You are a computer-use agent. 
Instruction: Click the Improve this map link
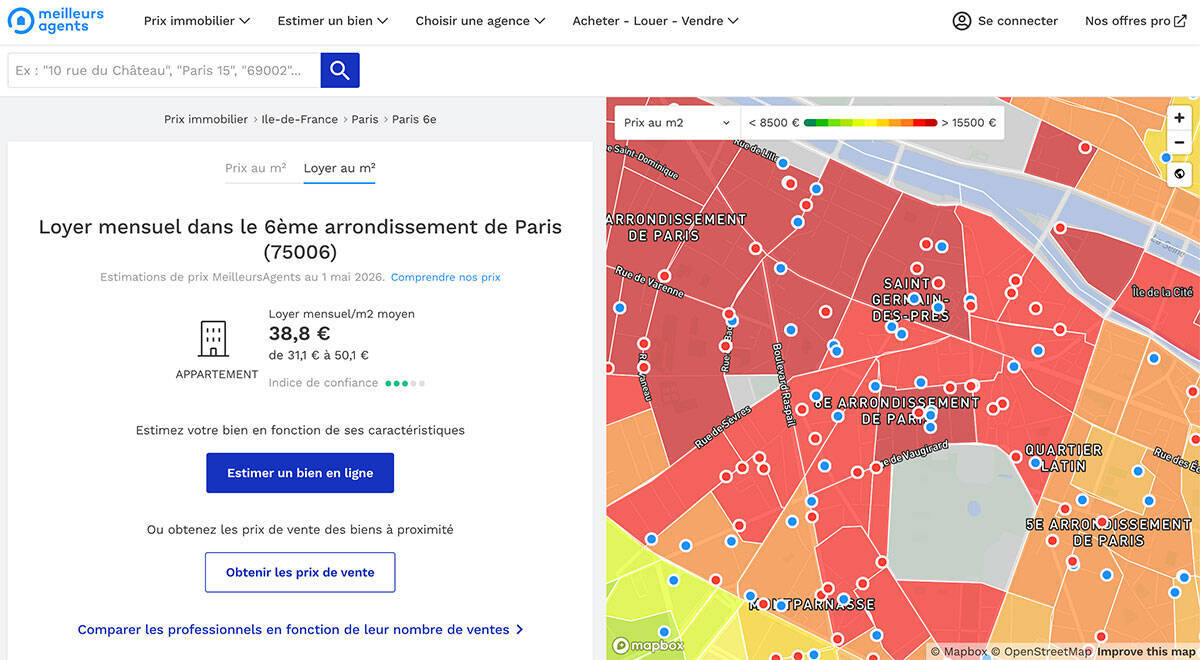tap(1146, 652)
